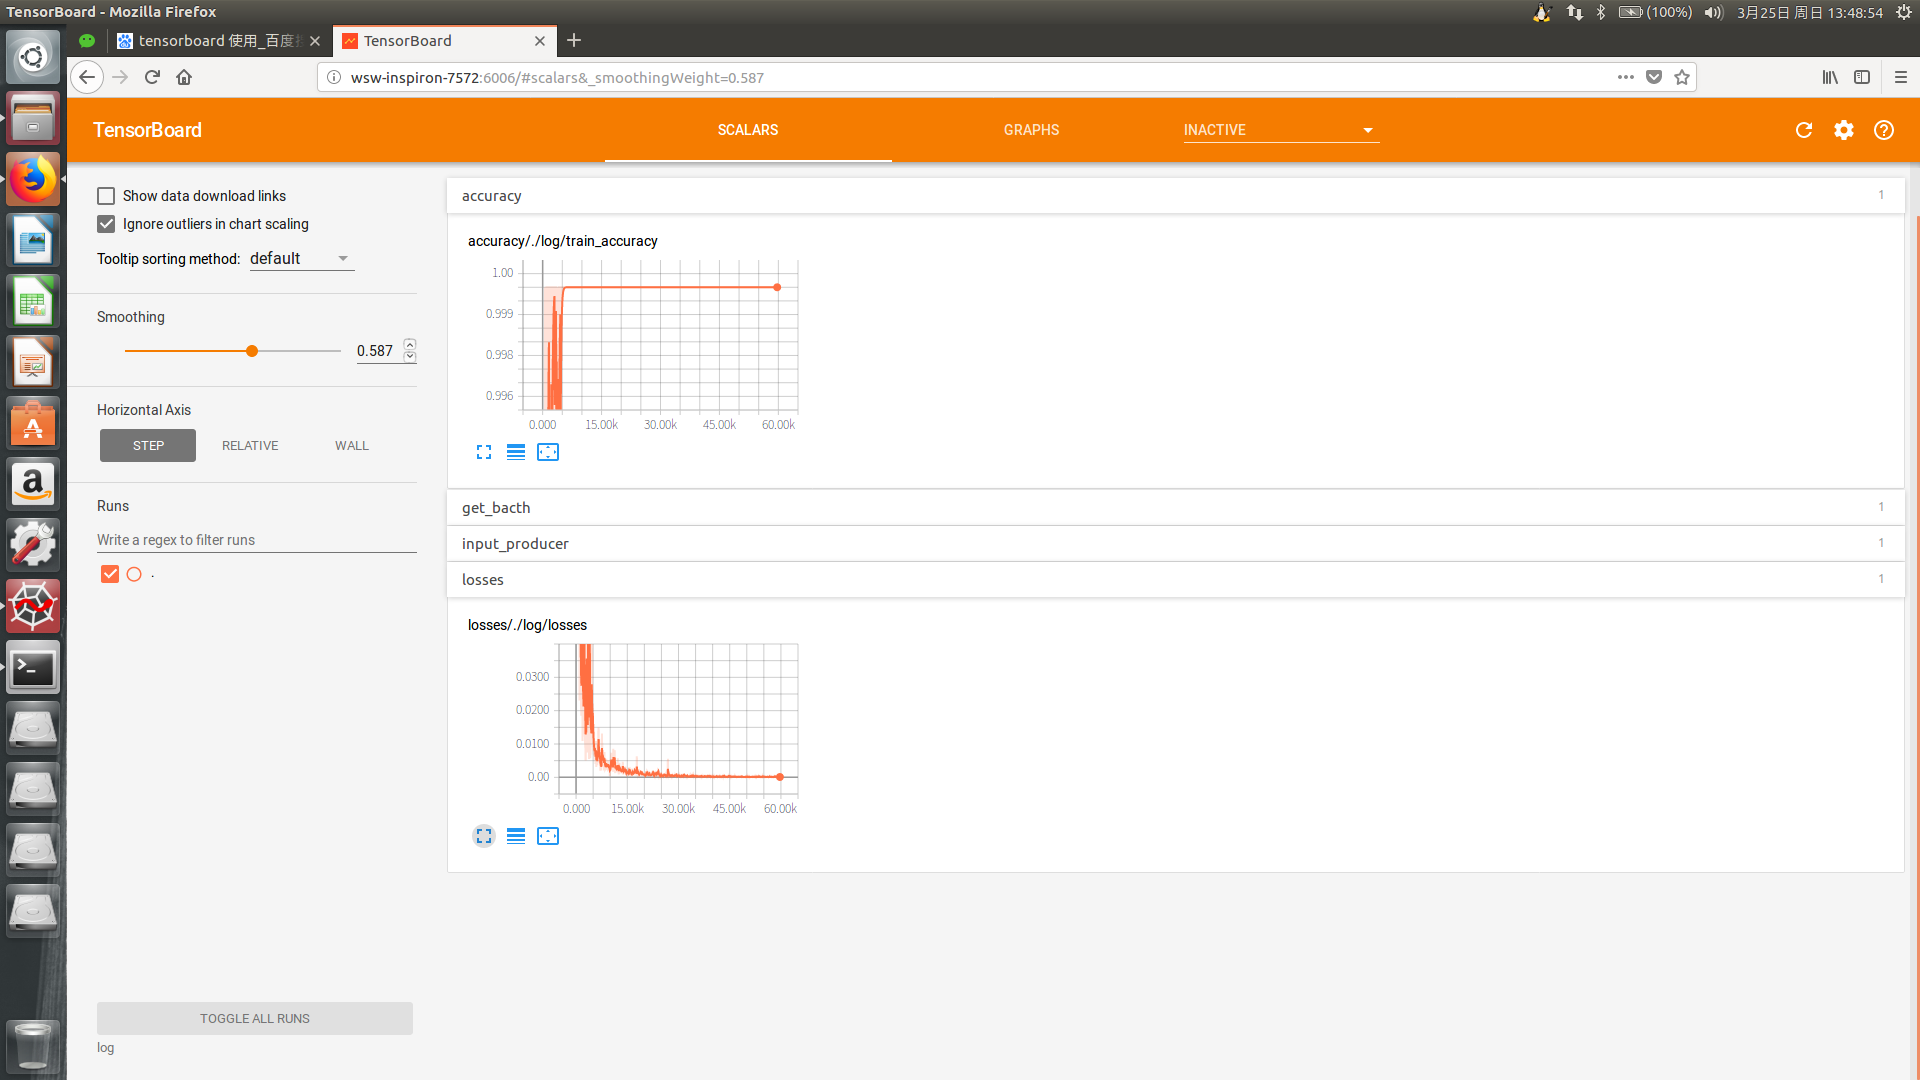This screenshot has height=1080, width=1920.
Task: Open the INACTIVE plugins dropdown
Action: point(1280,130)
